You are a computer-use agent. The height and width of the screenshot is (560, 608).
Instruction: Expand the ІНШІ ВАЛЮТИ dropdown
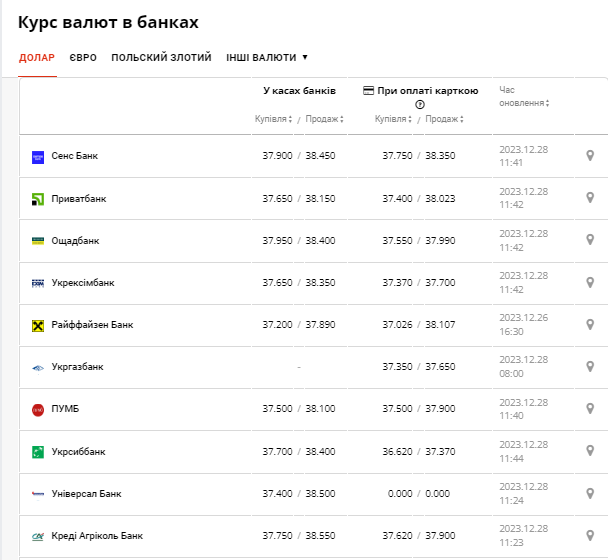click(266, 58)
